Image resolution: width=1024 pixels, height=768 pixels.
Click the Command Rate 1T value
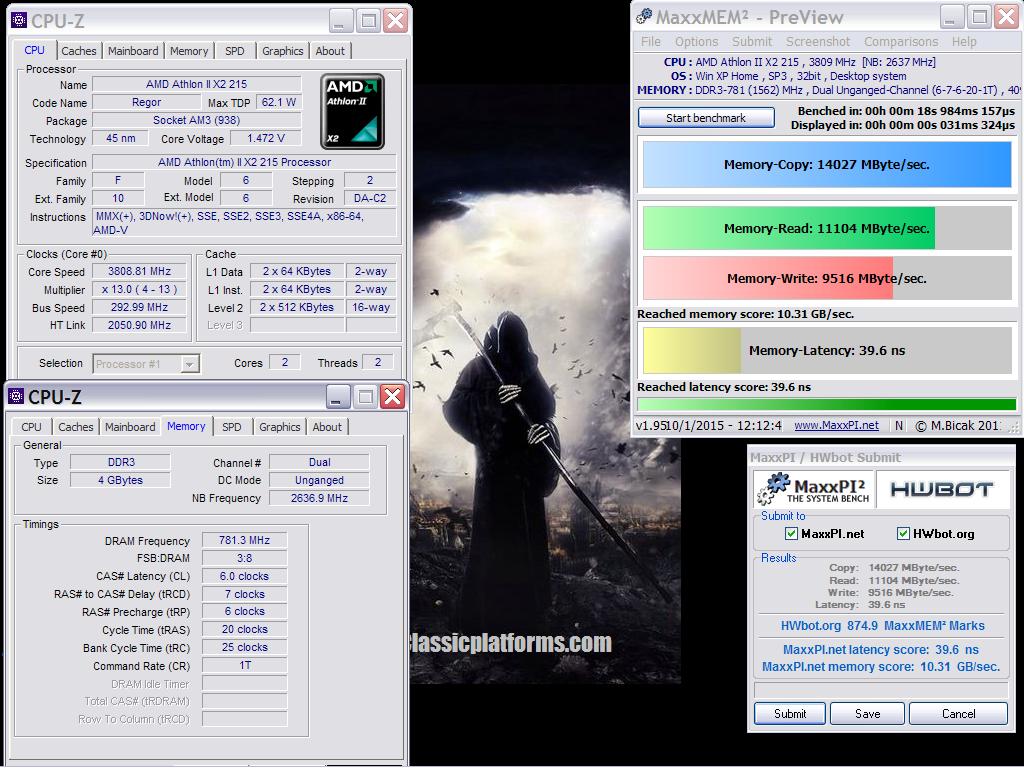244,665
